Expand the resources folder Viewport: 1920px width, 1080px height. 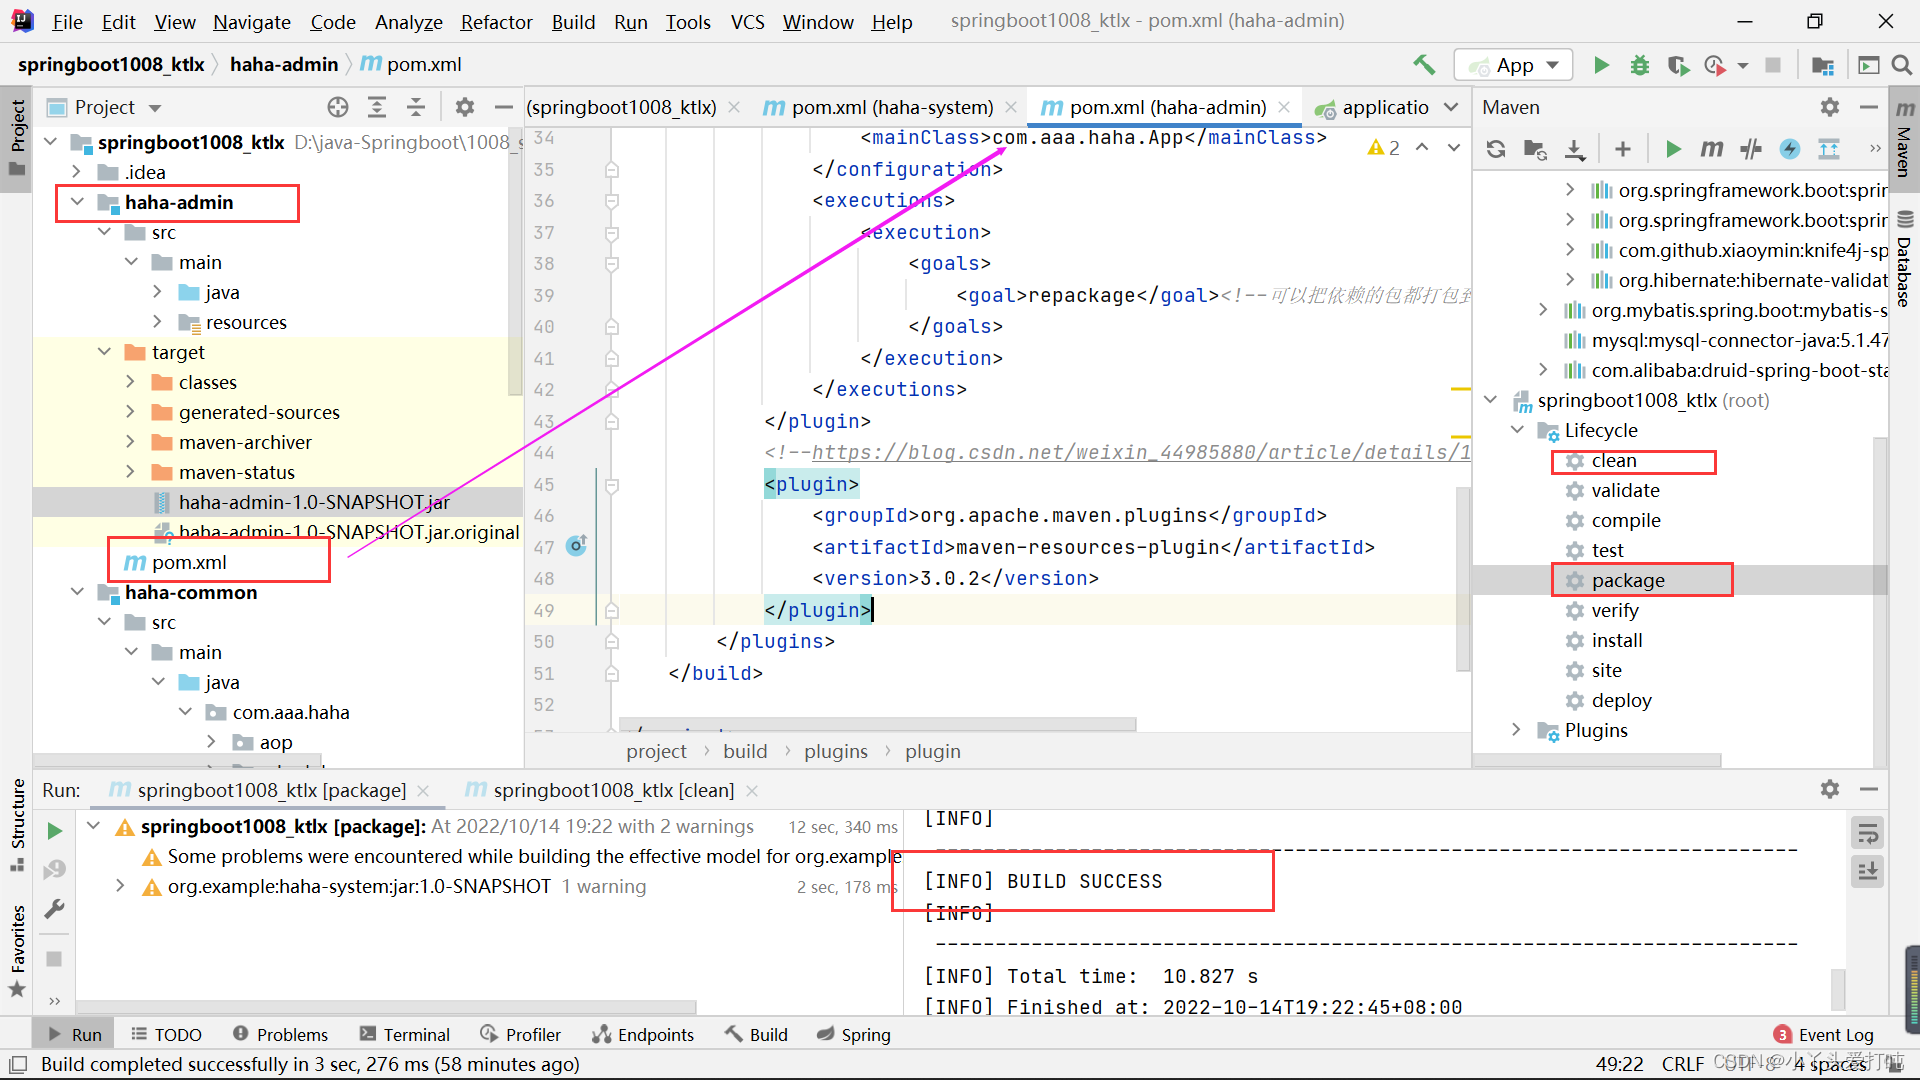(x=158, y=322)
